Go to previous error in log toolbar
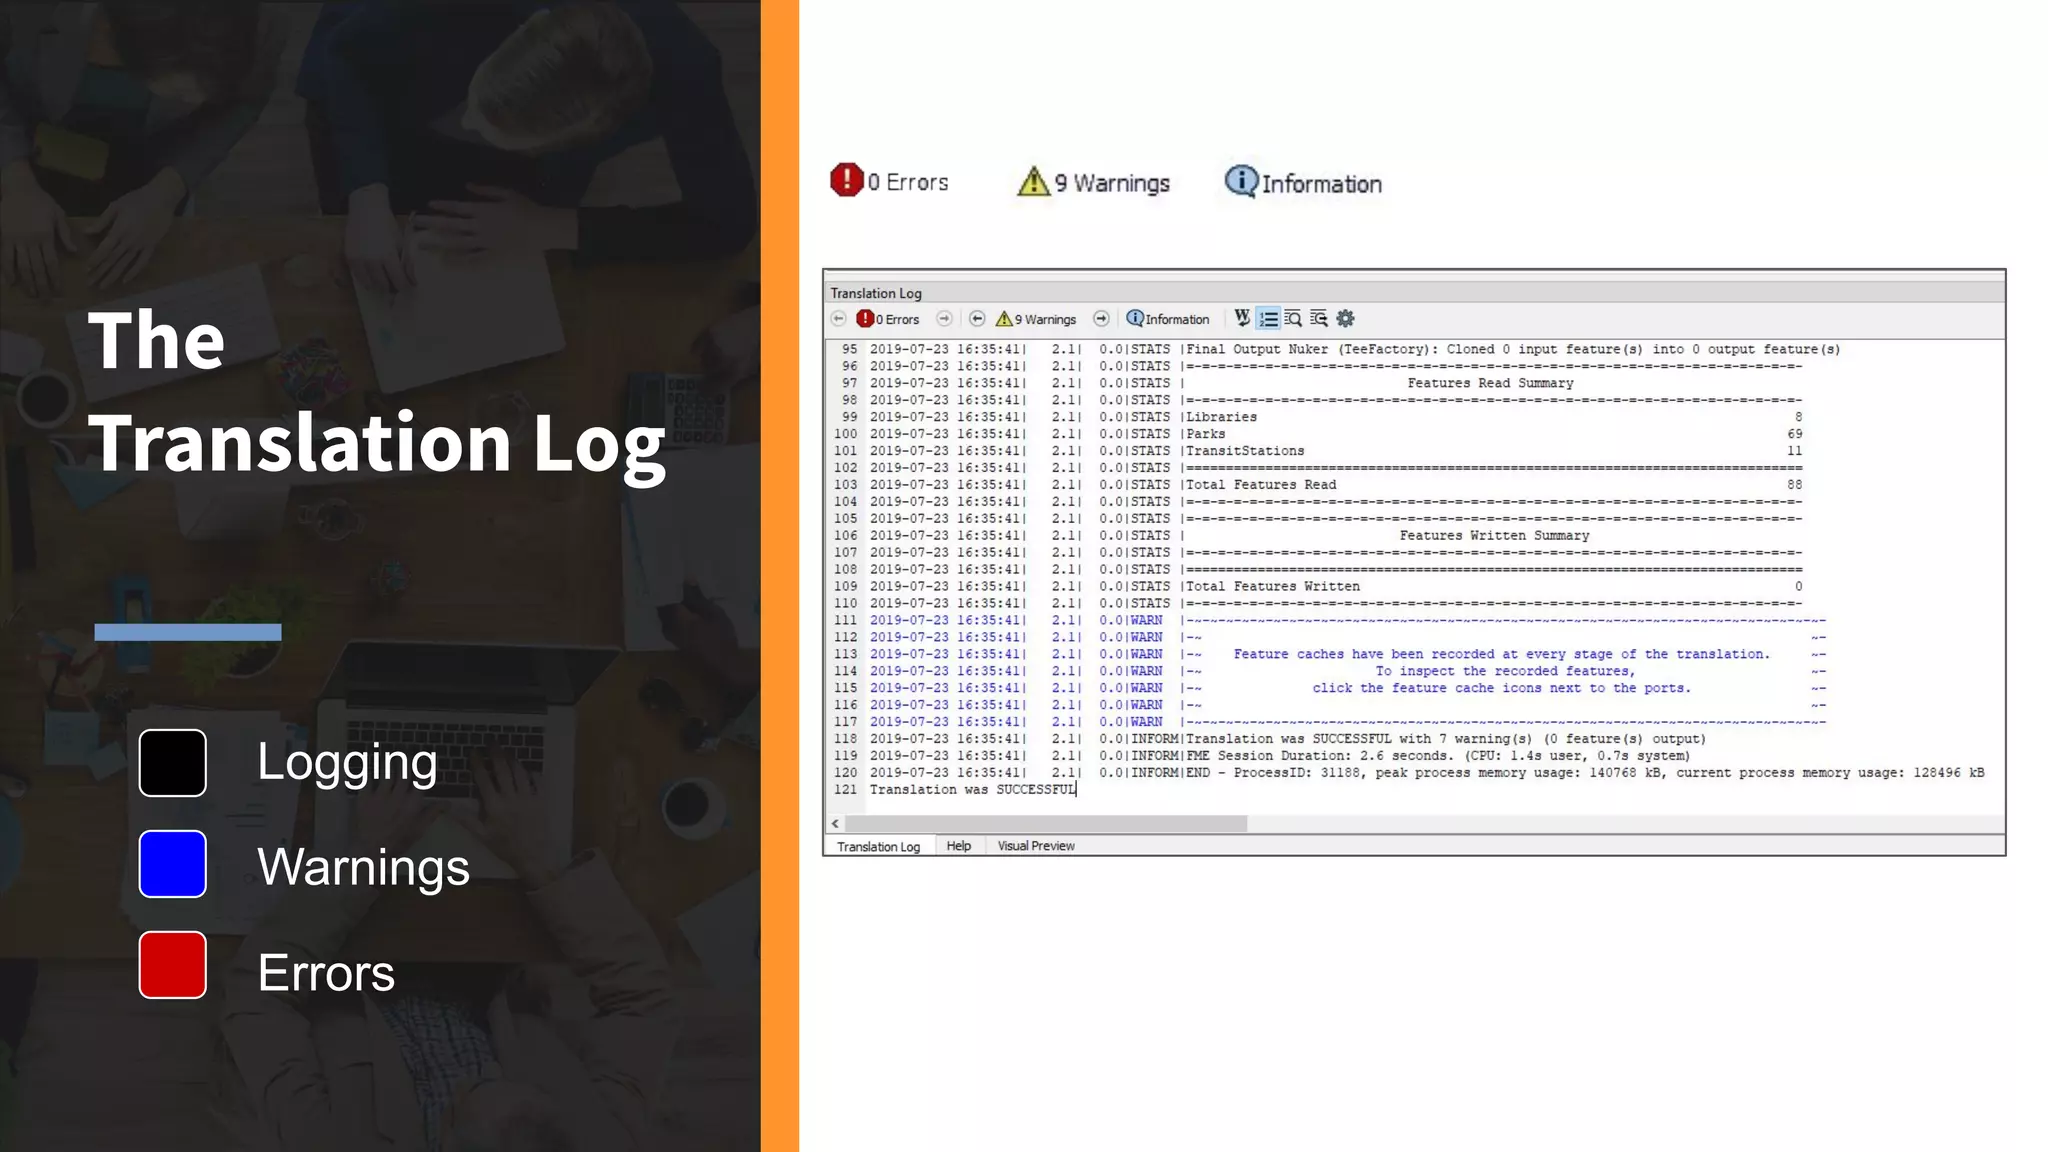This screenshot has height=1152, width=2048. (839, 319)
